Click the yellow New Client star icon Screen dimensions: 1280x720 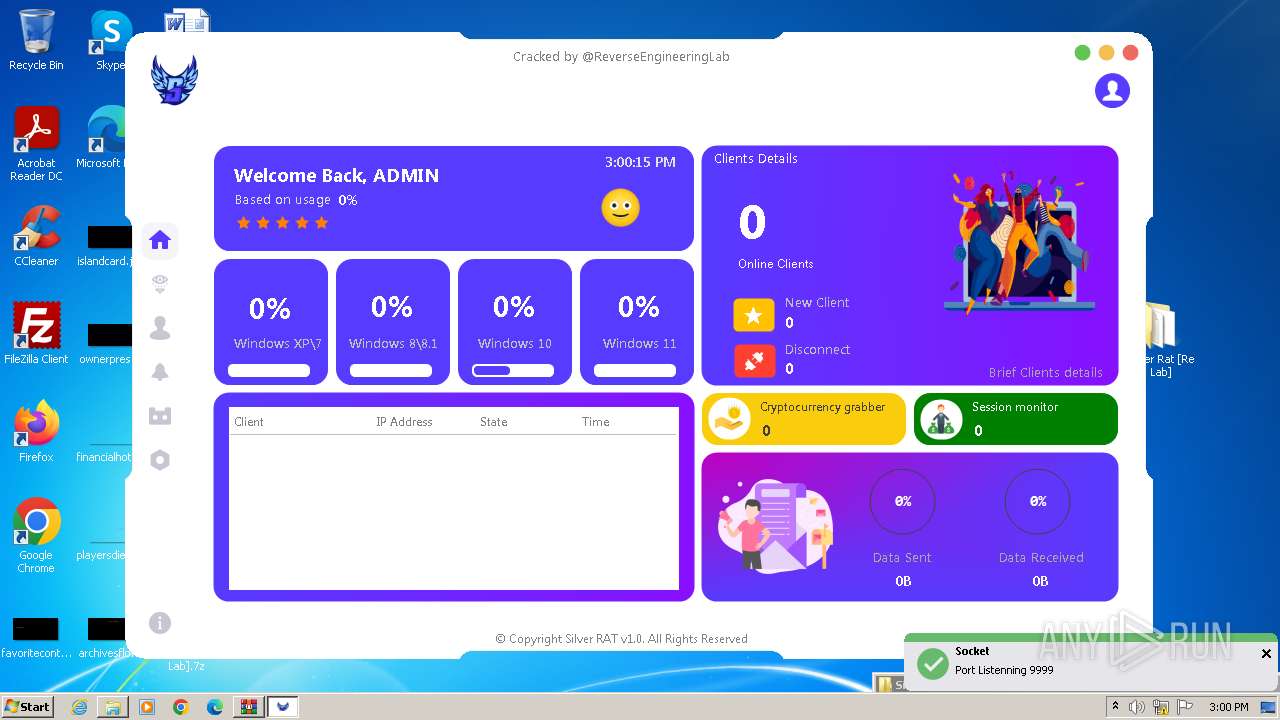pyautogui.click(x=754, y=315)
